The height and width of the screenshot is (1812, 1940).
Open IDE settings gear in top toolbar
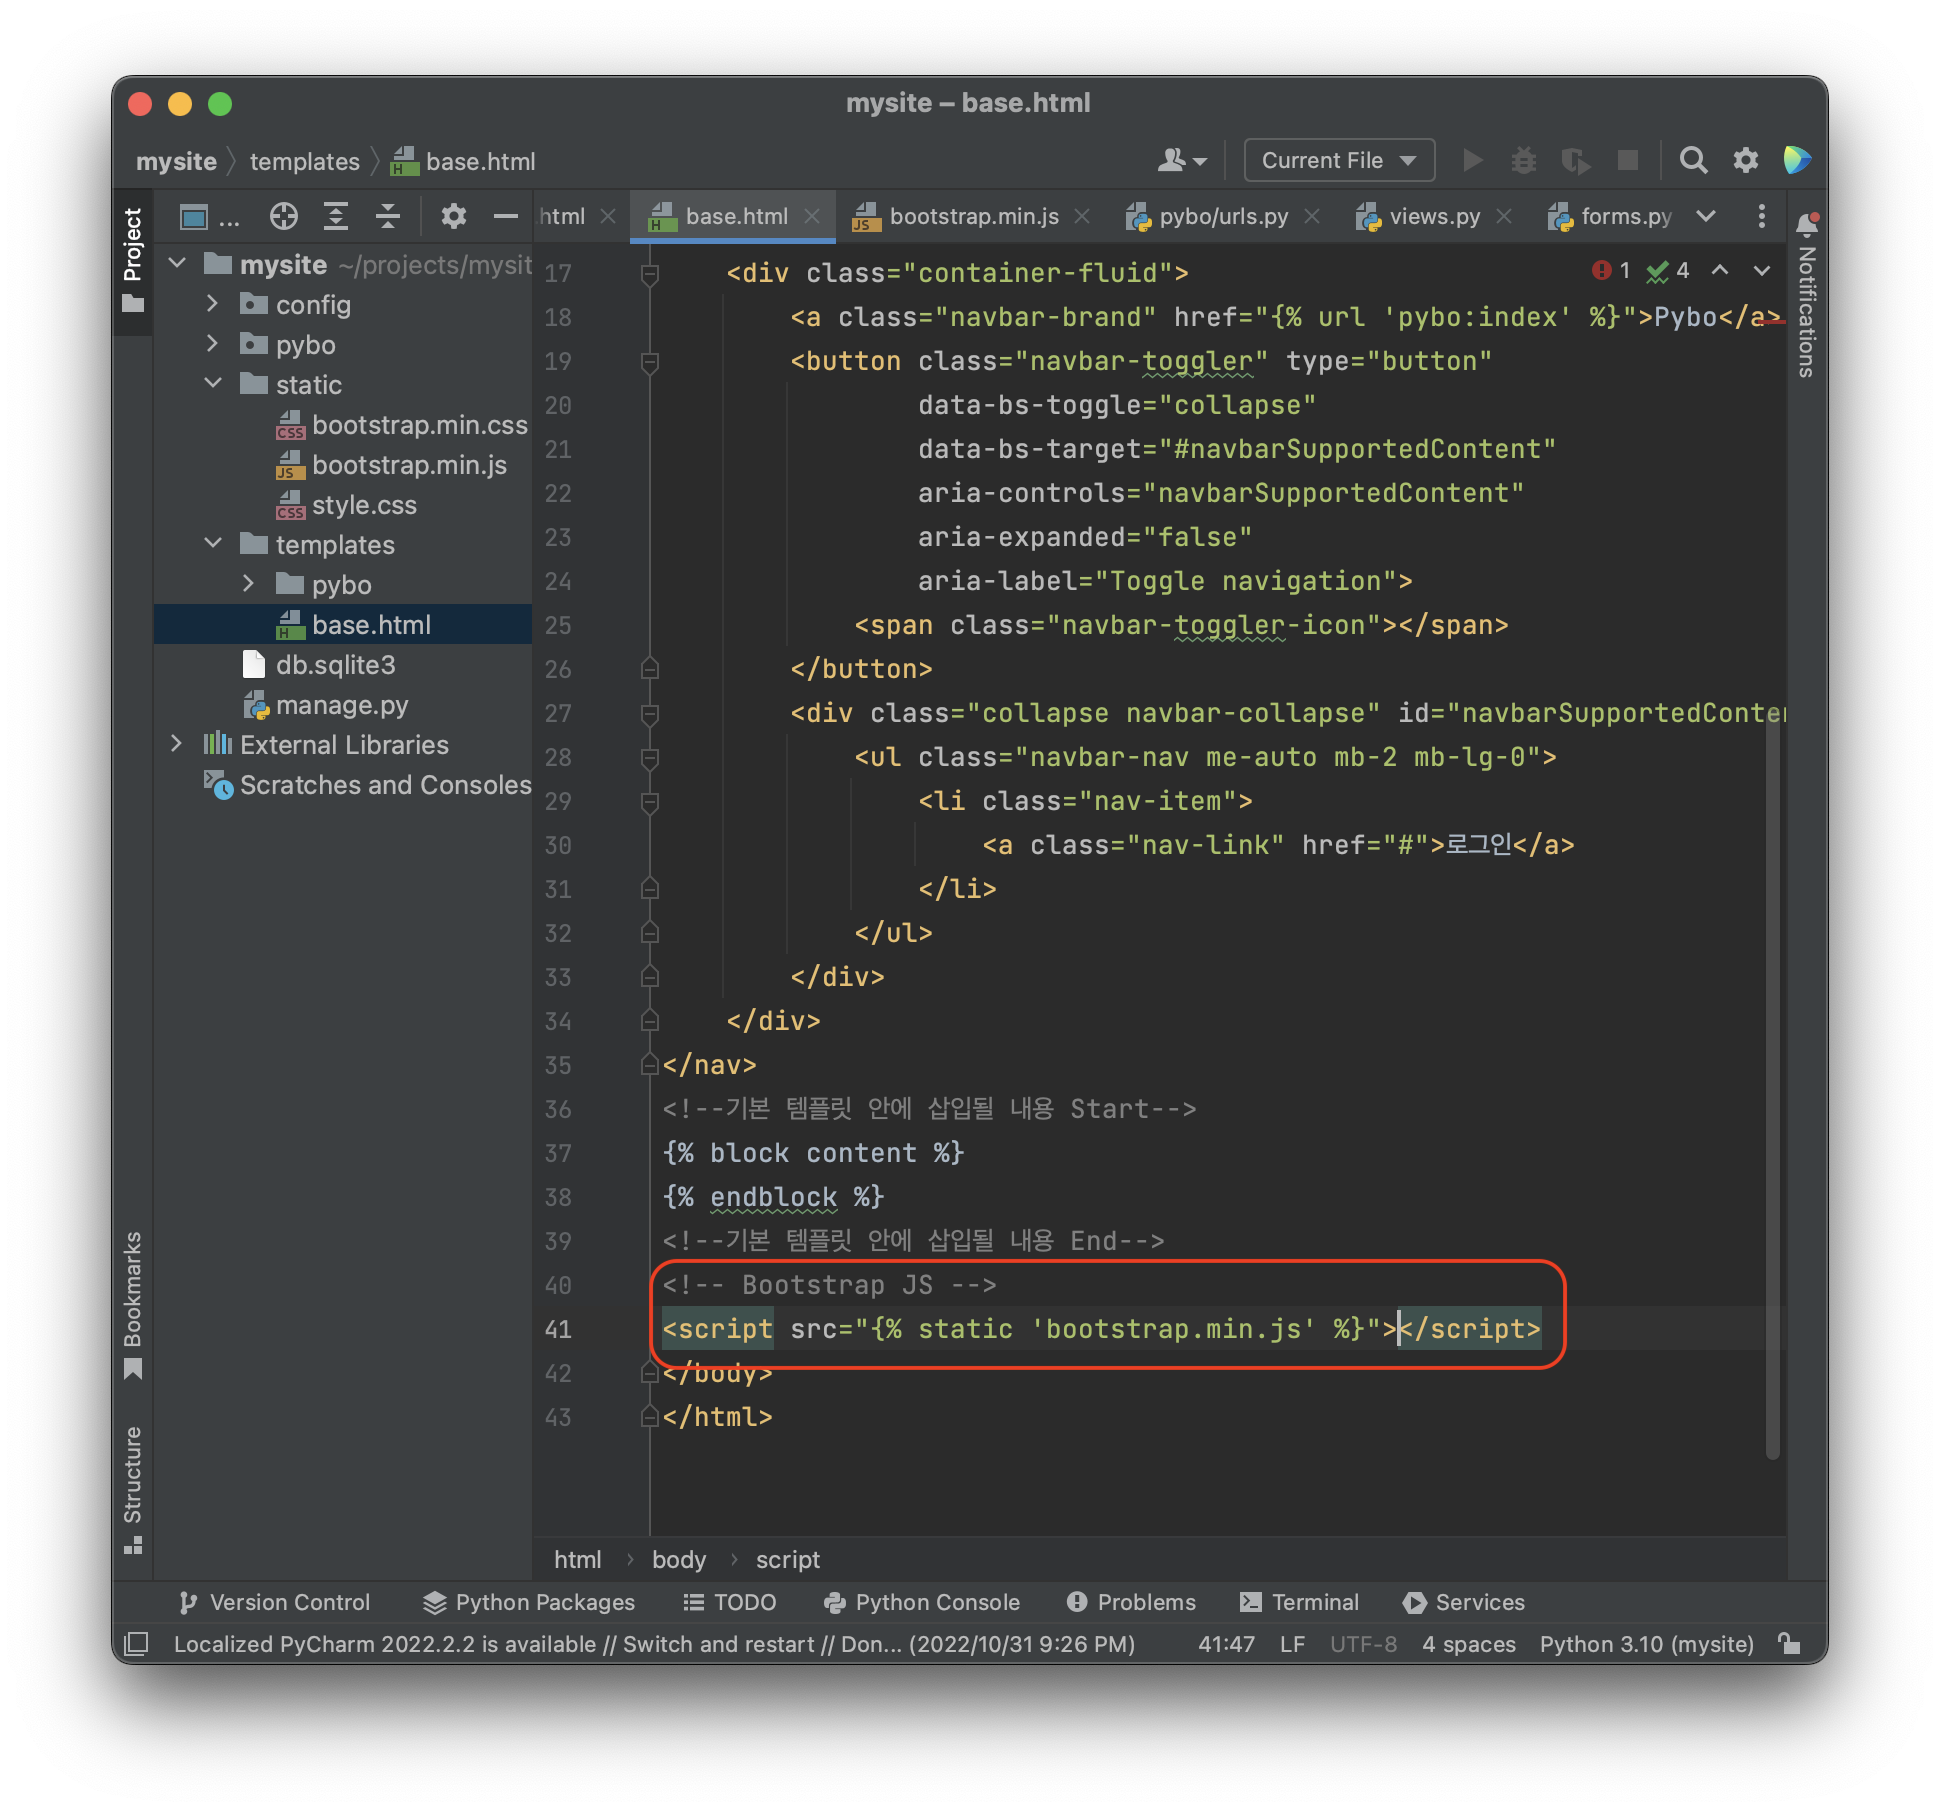(1745, 160)
